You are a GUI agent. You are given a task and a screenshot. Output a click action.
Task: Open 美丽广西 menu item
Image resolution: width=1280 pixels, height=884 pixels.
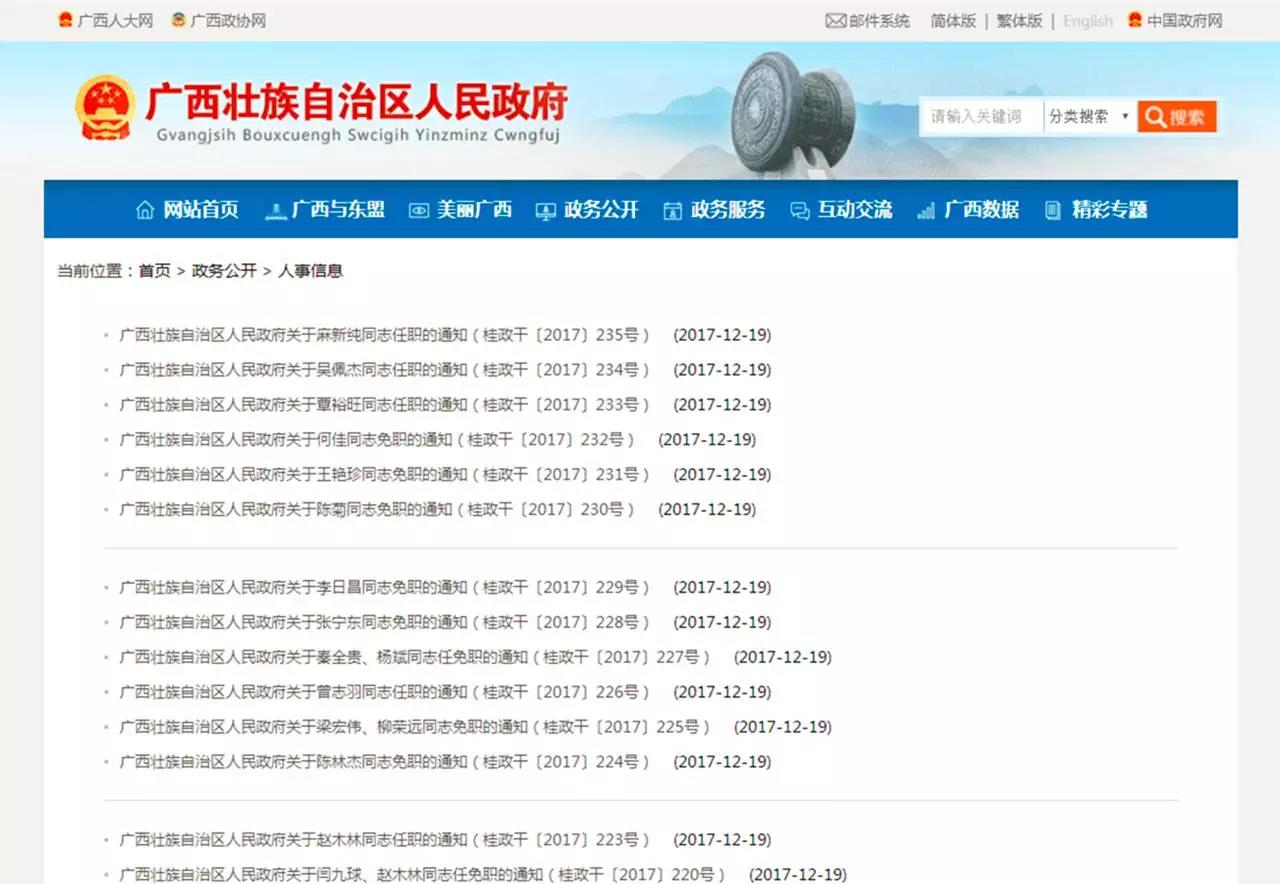pos(474,210)
